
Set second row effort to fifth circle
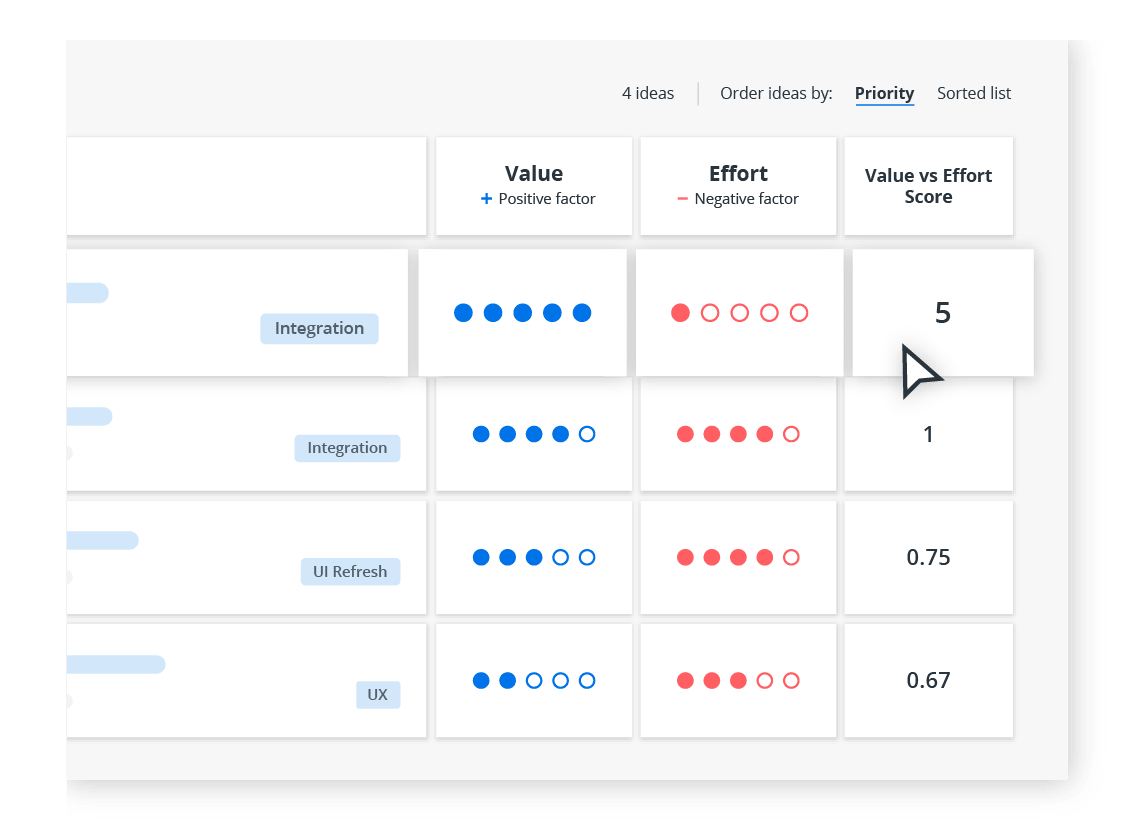coord(791,434)
